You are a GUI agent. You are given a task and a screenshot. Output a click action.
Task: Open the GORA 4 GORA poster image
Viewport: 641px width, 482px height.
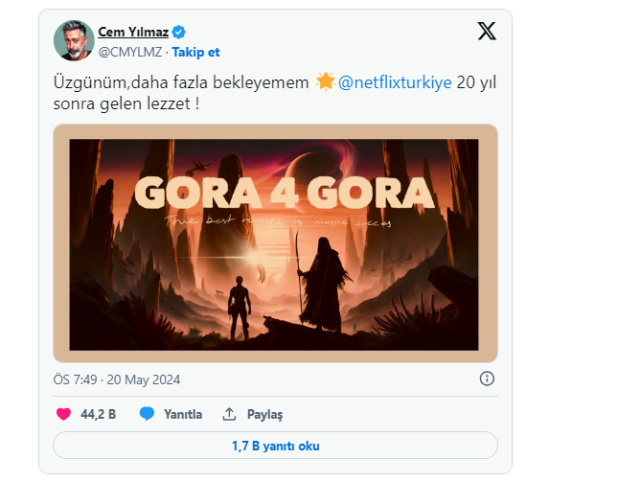tap(274, 243)
